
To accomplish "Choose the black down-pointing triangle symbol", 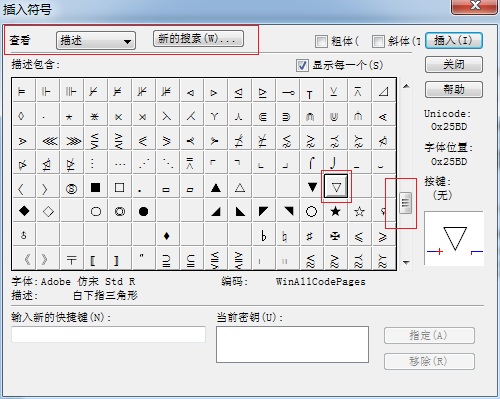I will click(312, 187).
